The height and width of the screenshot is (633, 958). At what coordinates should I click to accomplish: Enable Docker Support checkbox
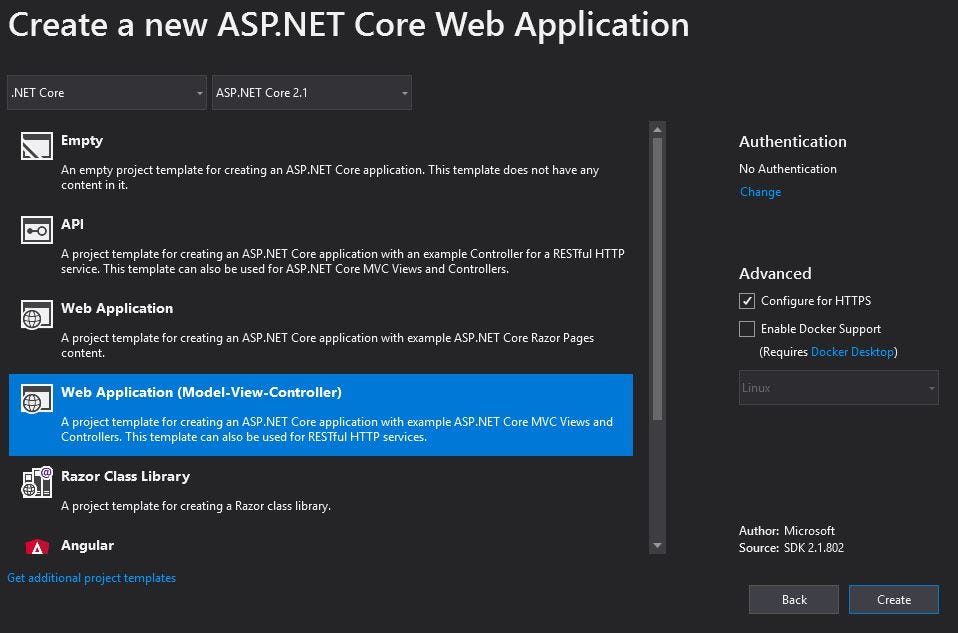coord(747,329)
